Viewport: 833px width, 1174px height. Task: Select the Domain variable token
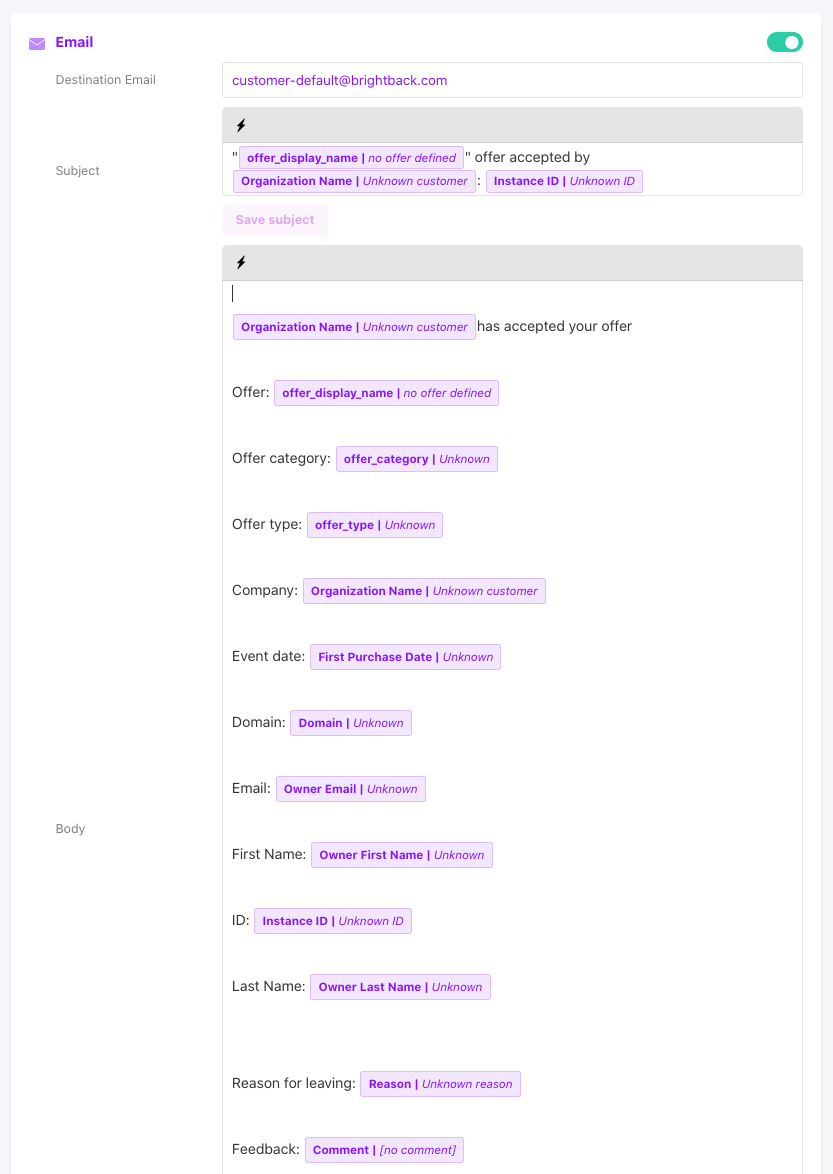pyautogui.click(x=350, y=723)
